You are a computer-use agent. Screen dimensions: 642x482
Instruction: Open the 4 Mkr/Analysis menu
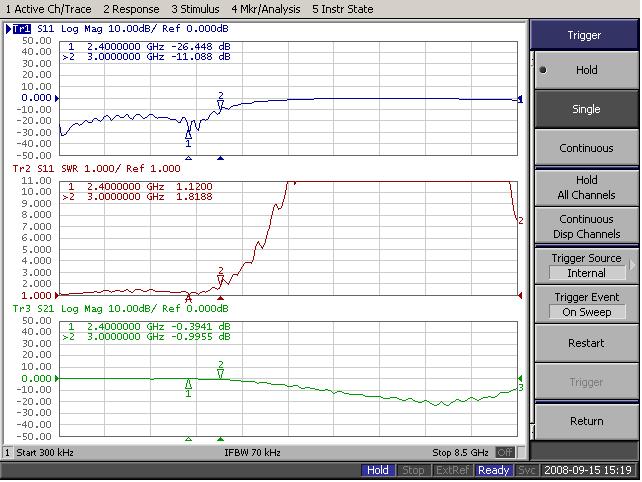265,9
